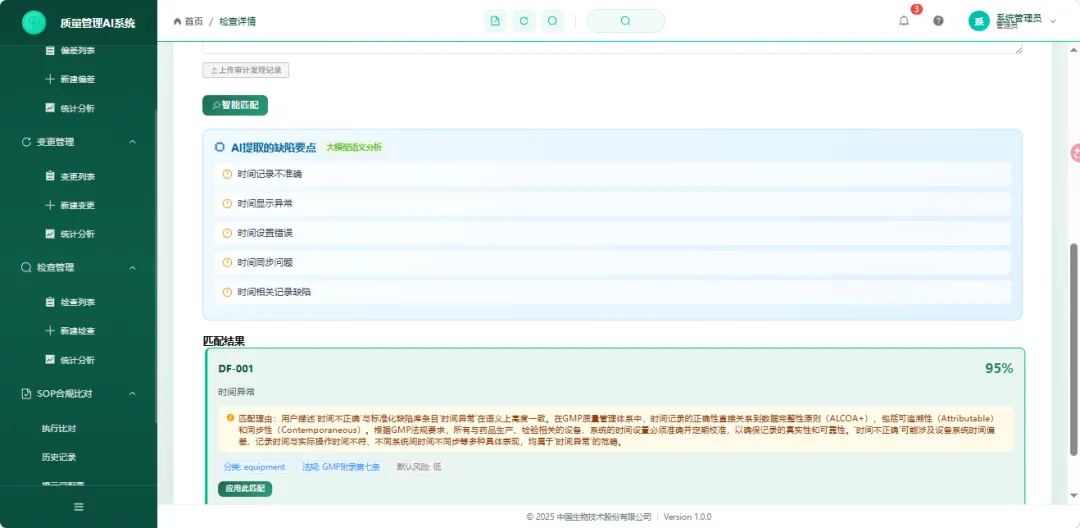
Task: Click the SOP合规比对 section icon
Action: click(27, 394)
